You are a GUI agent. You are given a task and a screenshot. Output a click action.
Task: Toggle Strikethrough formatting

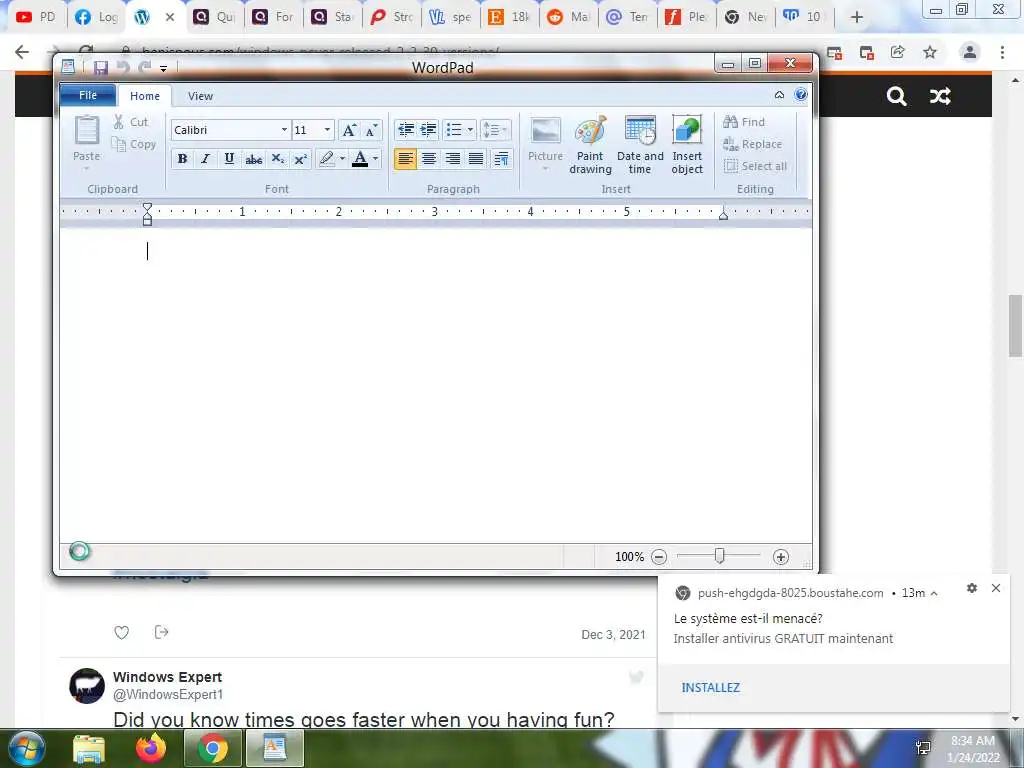(253, 159)
